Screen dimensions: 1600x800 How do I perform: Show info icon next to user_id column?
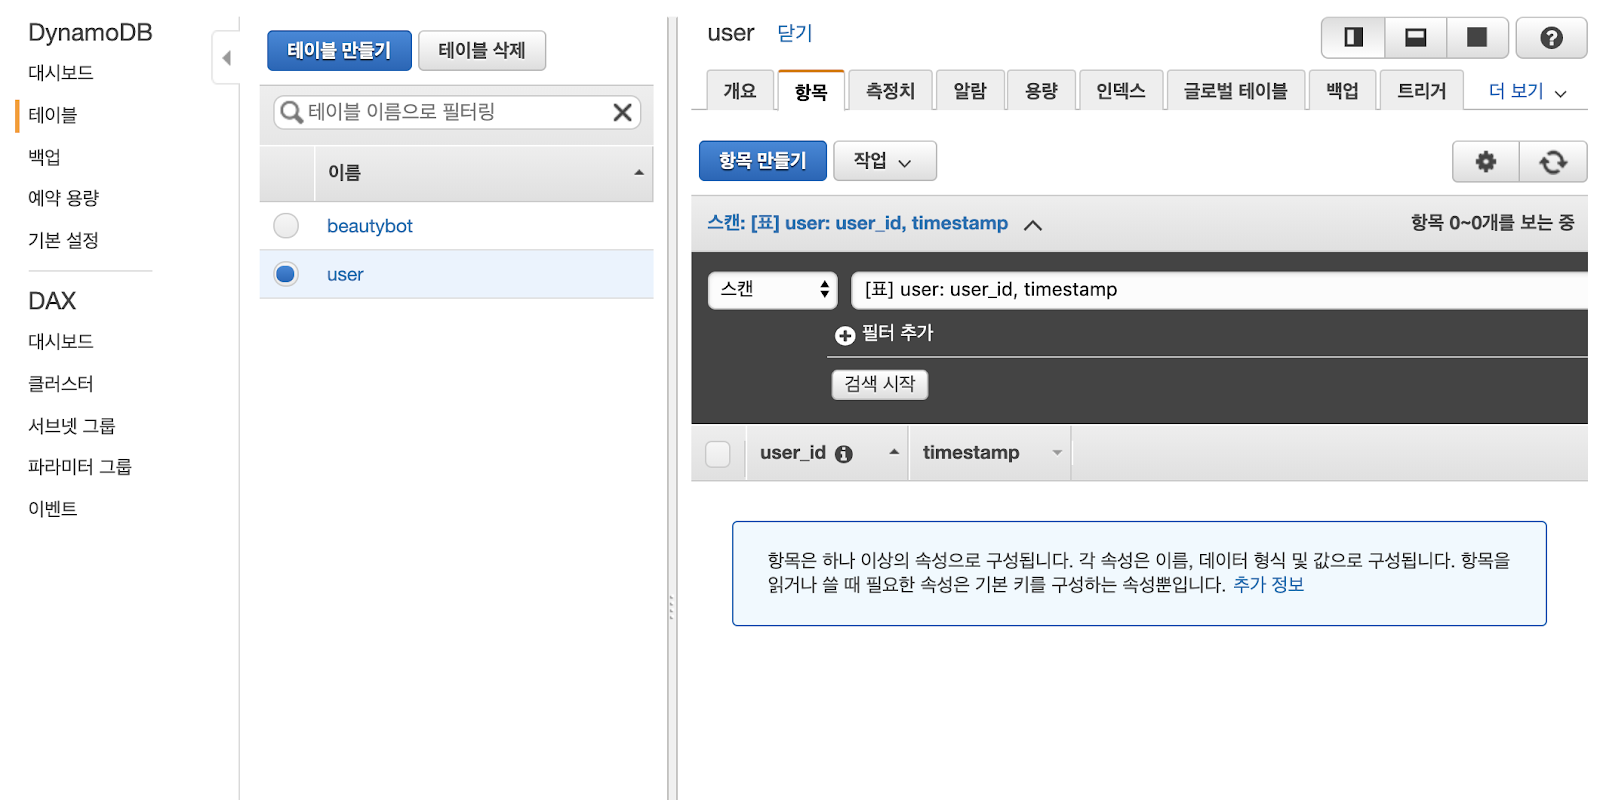tap(844, 454)
